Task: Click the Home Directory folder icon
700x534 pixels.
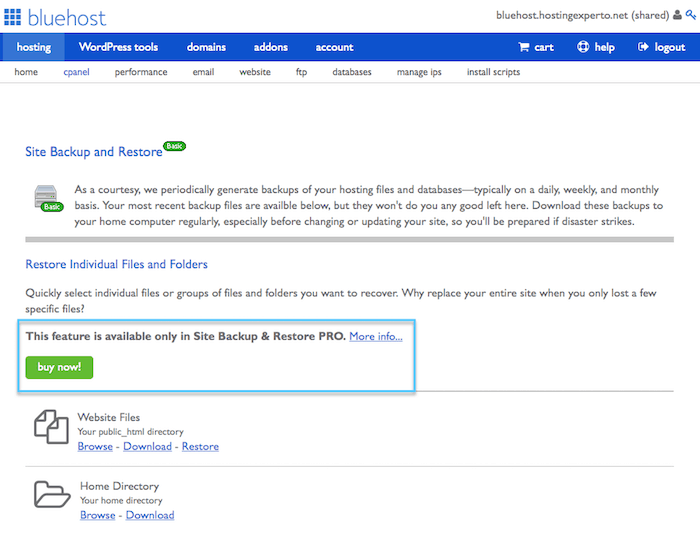Action: coord(52,494)
